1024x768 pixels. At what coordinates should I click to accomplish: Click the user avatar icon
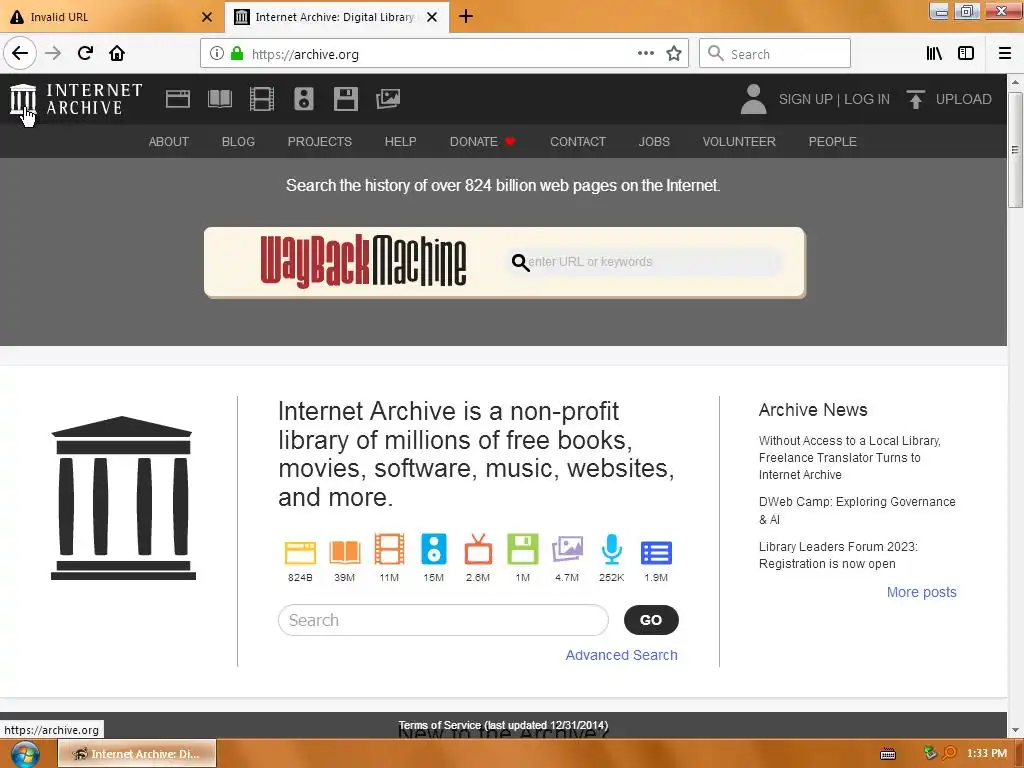click(x=753, y=99)
